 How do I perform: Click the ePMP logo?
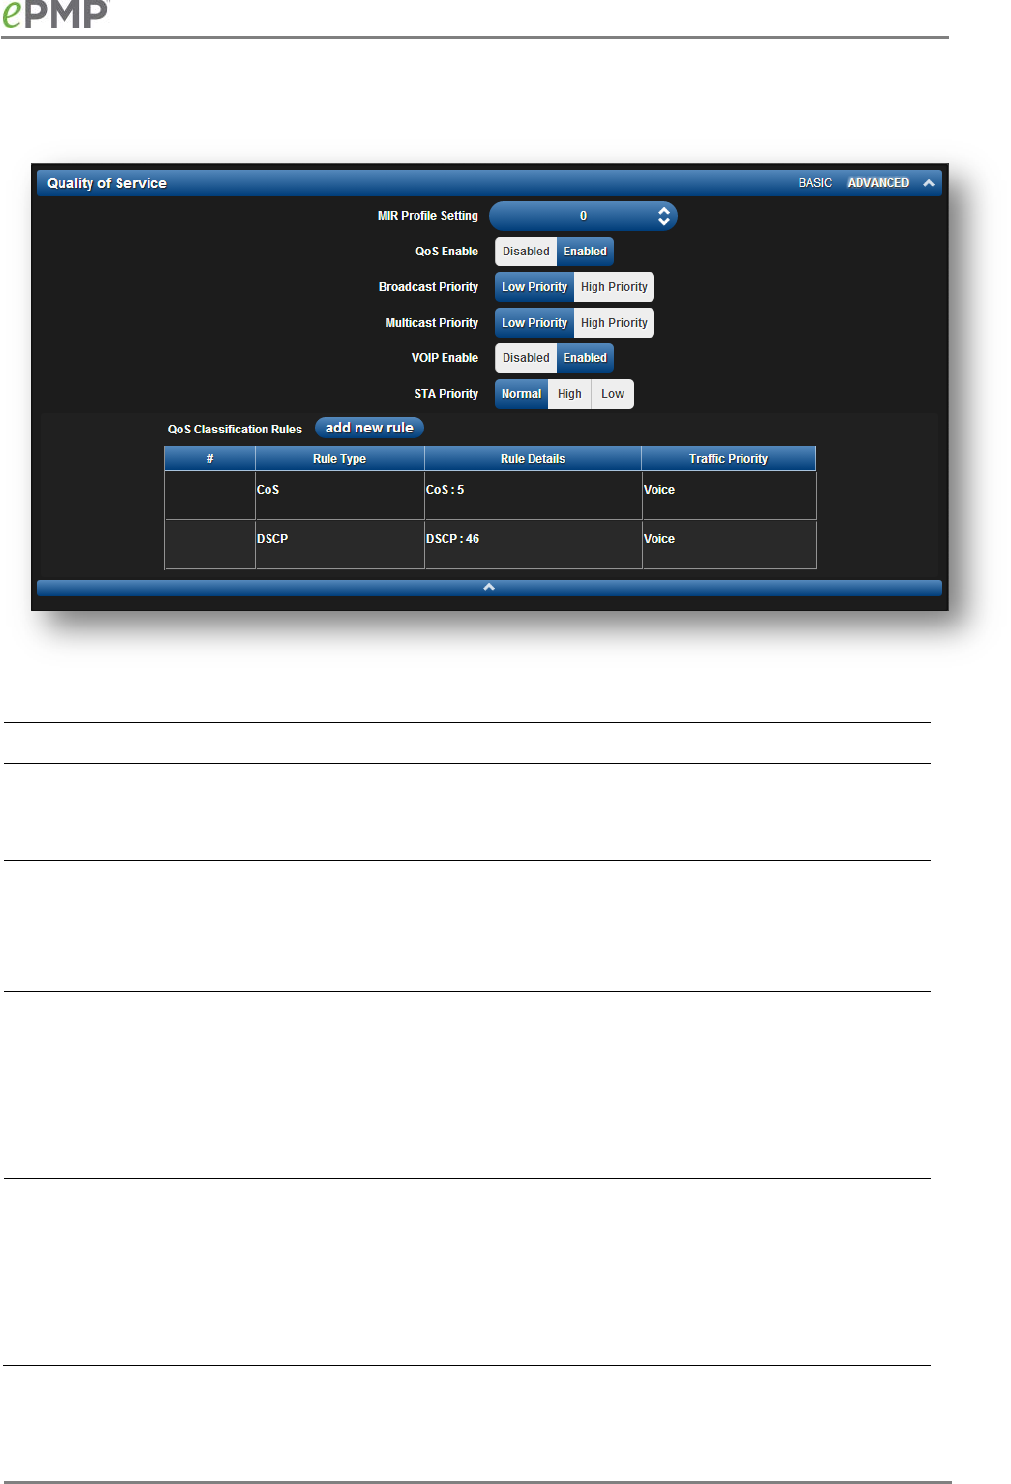pyautogui.click(x=54, y=14)
